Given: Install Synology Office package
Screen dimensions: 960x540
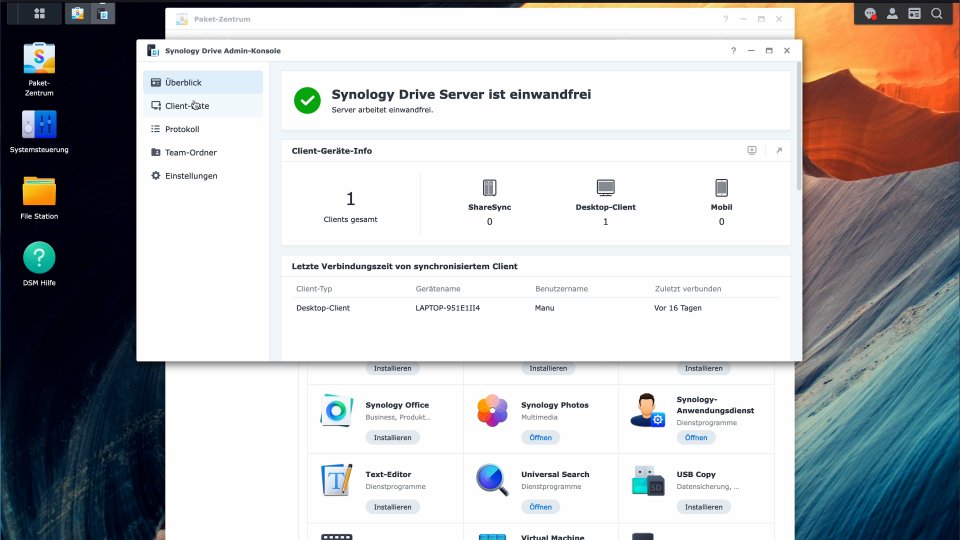Looking at the screenshot, I should coord(392,438).
